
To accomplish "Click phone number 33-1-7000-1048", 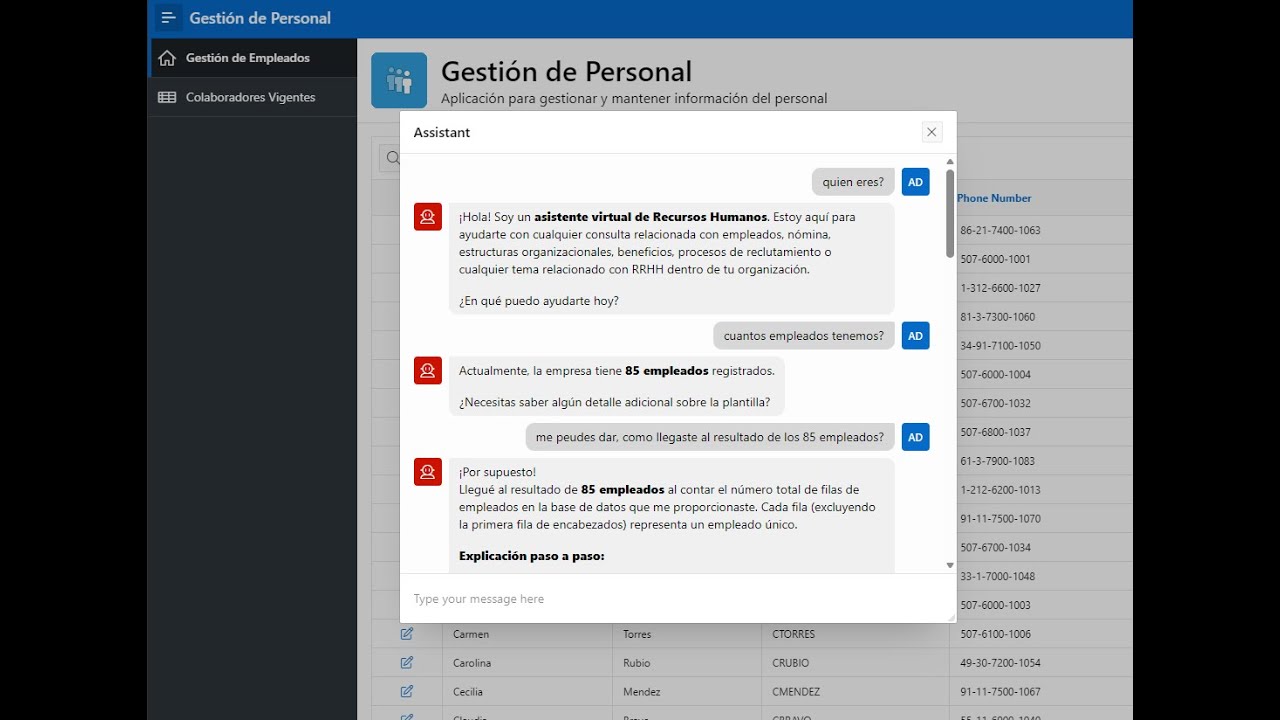I will point(998,577).
